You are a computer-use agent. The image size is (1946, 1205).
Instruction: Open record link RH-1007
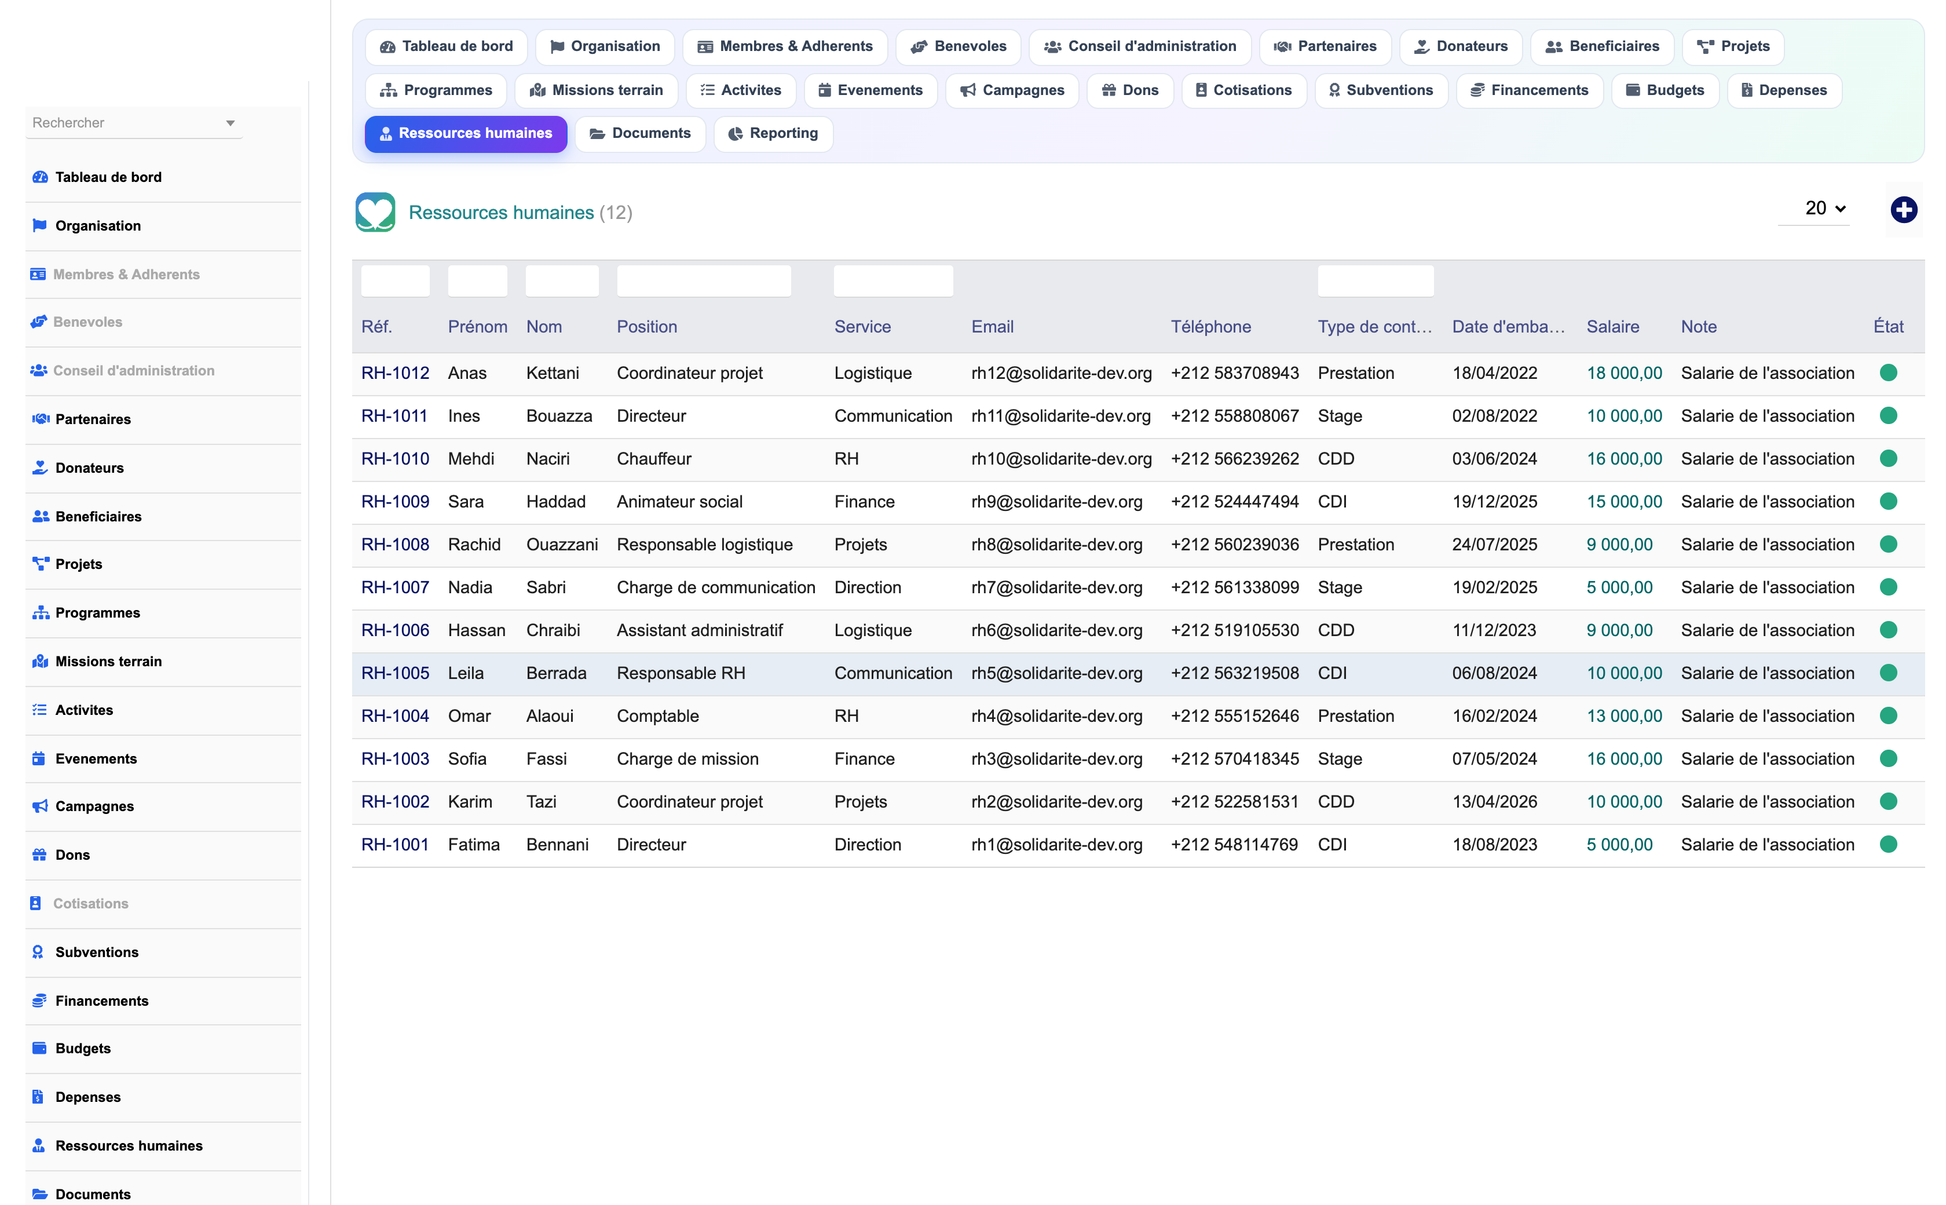pos(395,588)
